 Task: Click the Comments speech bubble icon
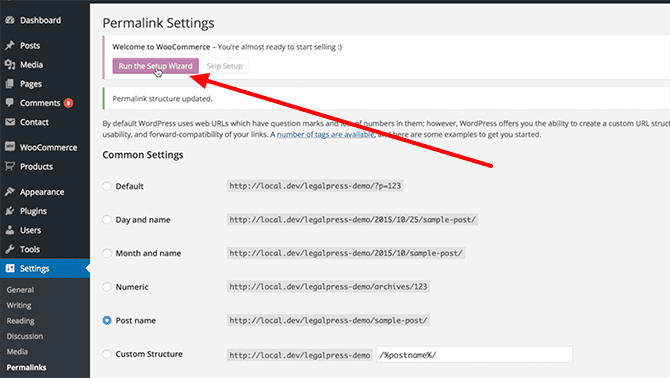(10, 103)
